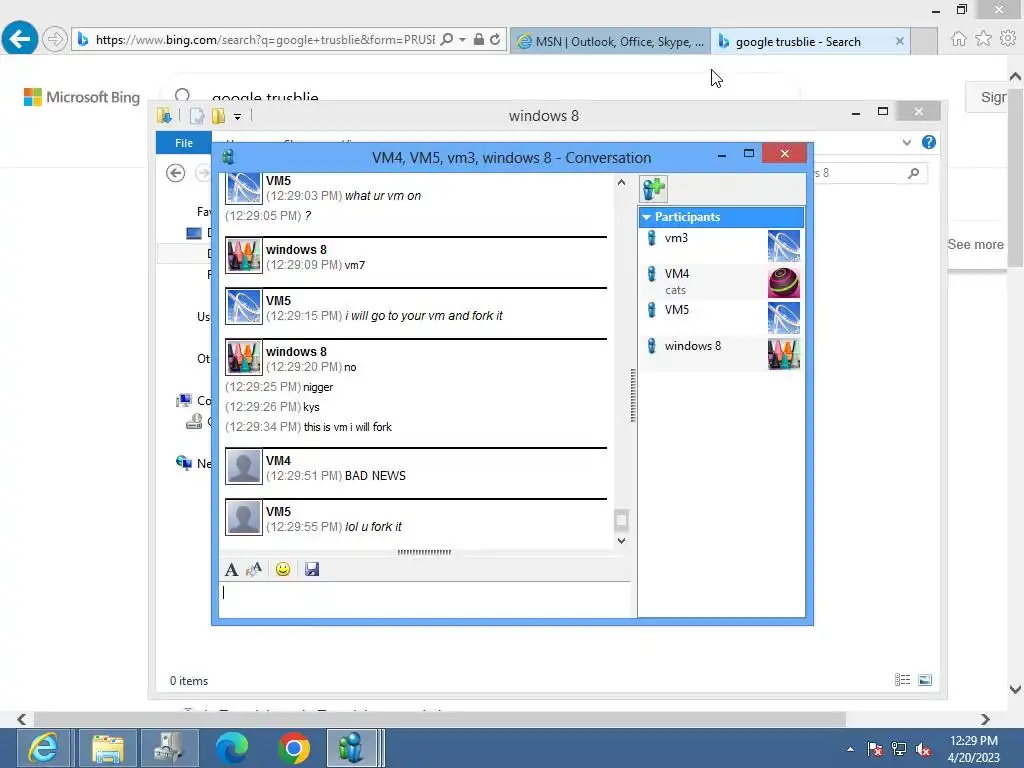Expand the Explorer ribbon chevron
1024x768 pixels.
pyautogui.click(x=906, y=142)
